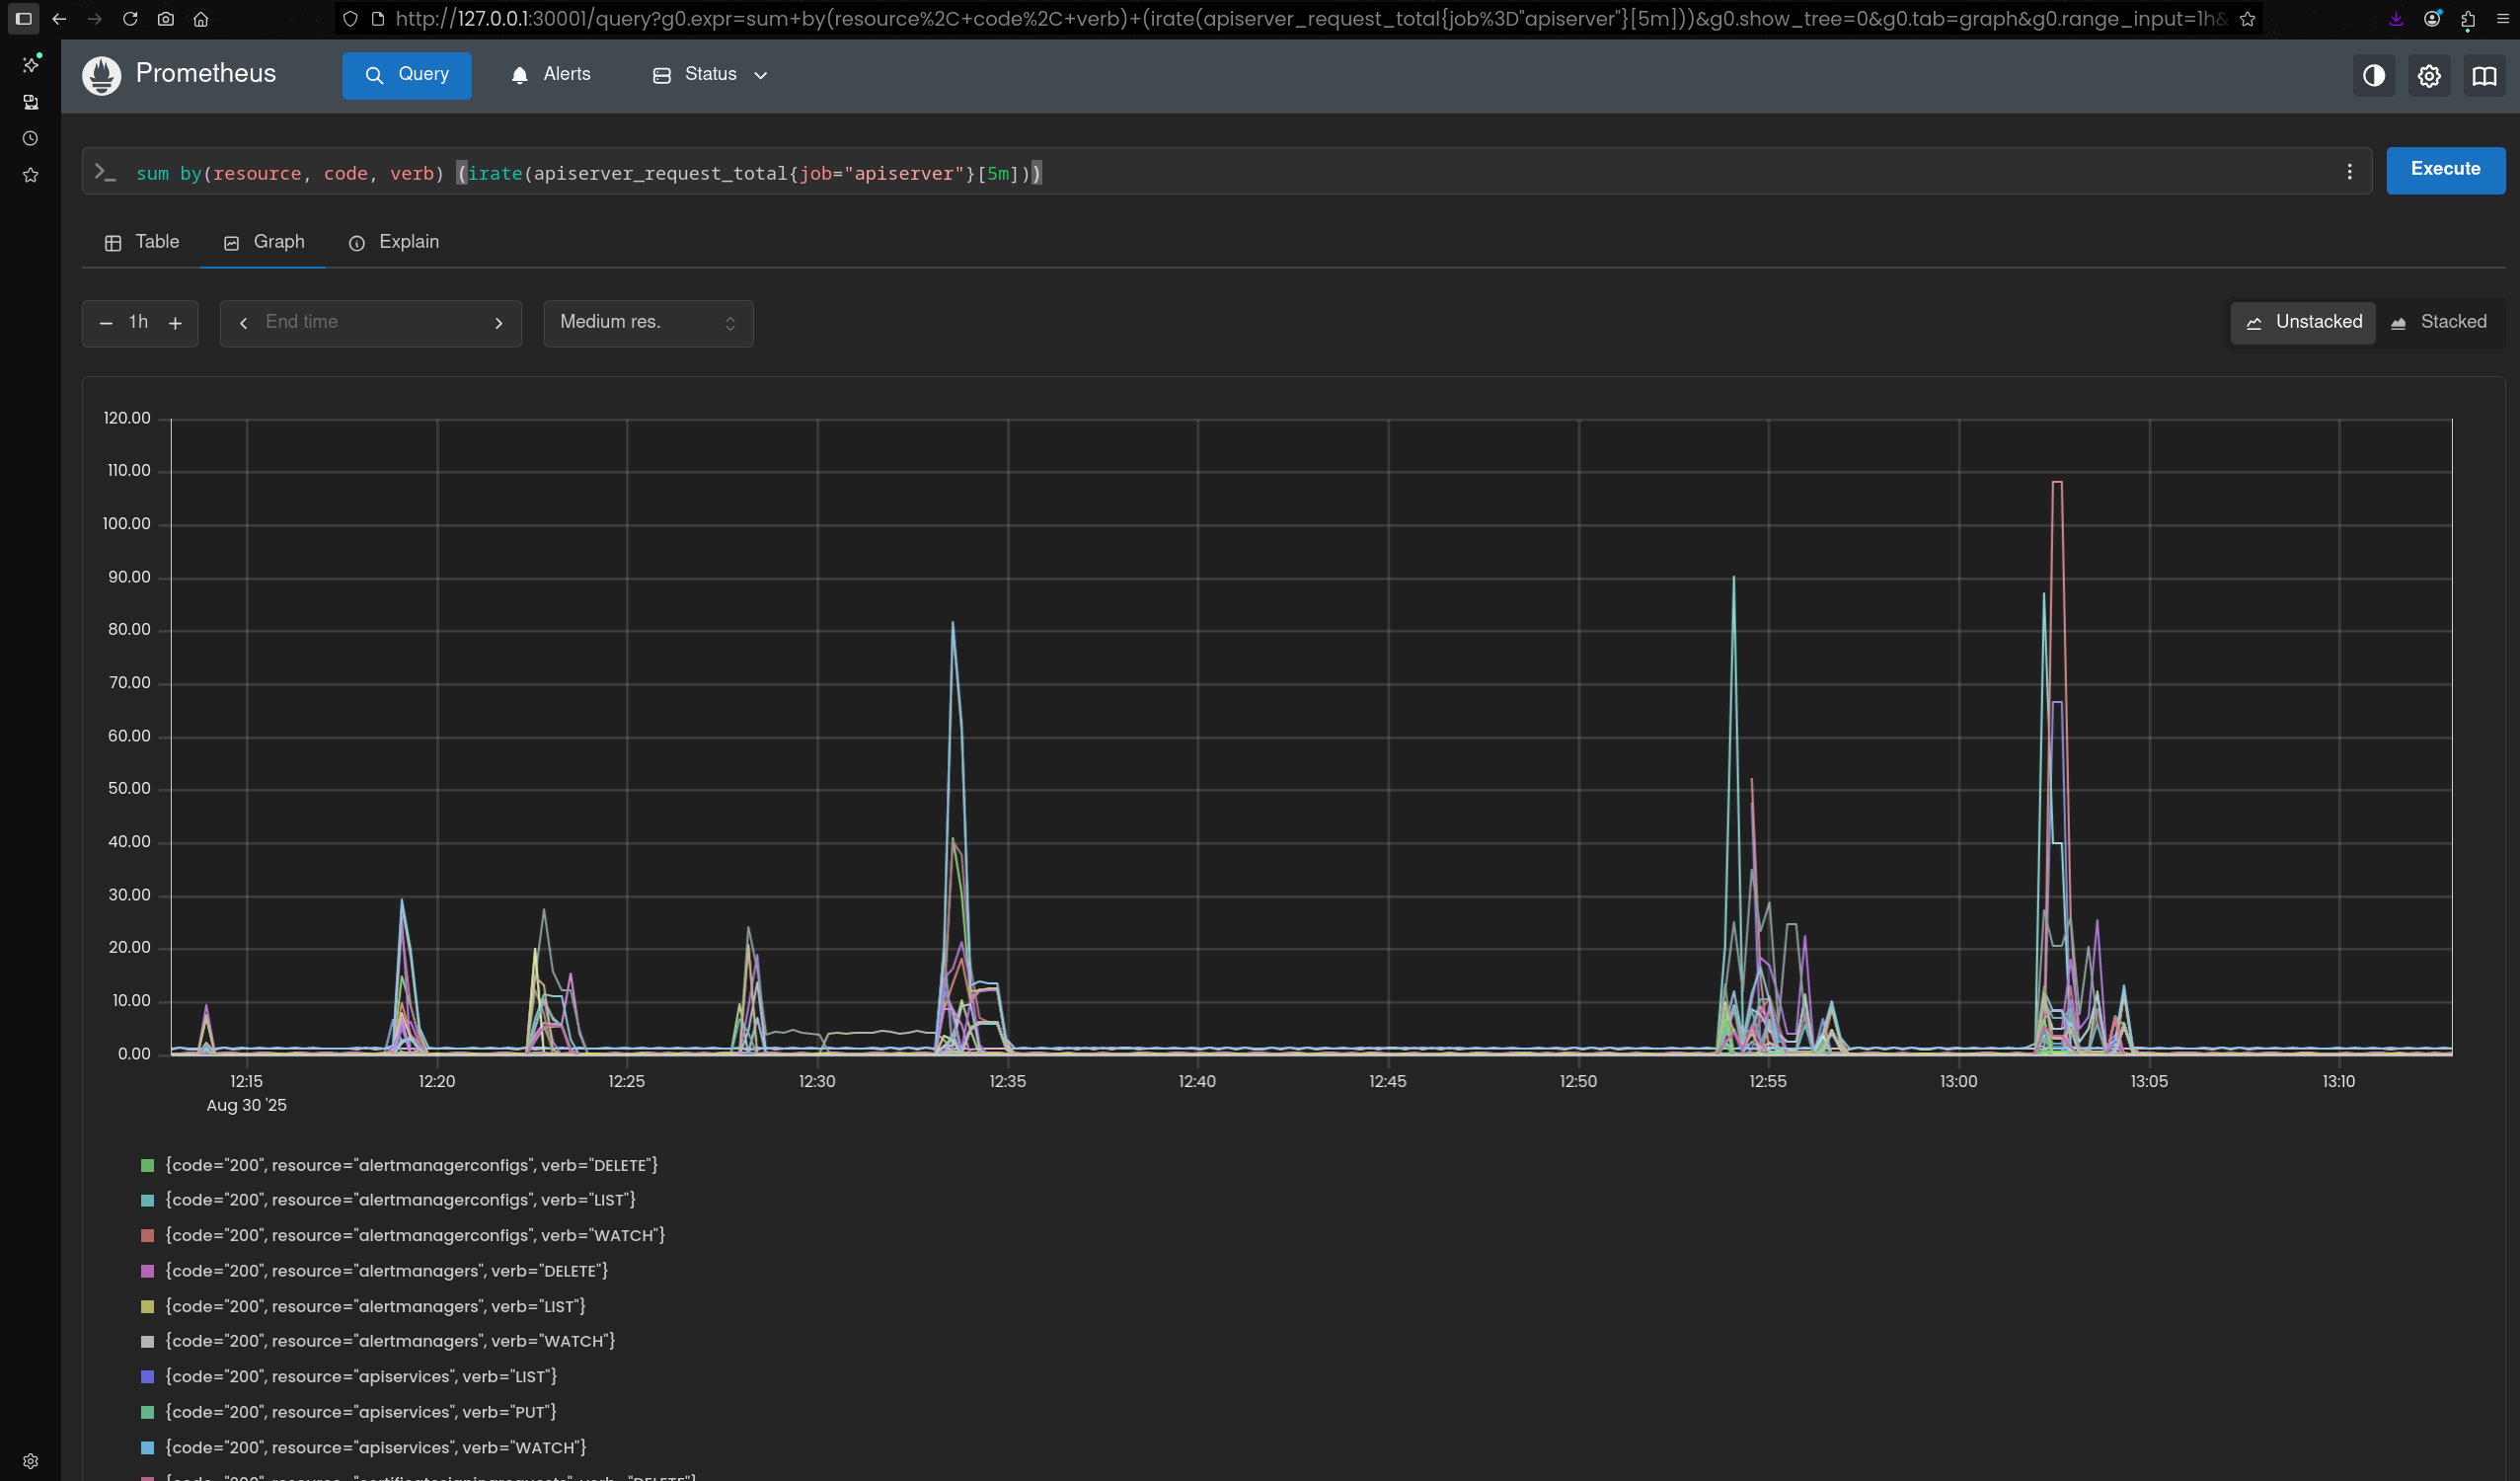Switch to the Graph tab
2520x1481 pixels.
click(264, 242)
